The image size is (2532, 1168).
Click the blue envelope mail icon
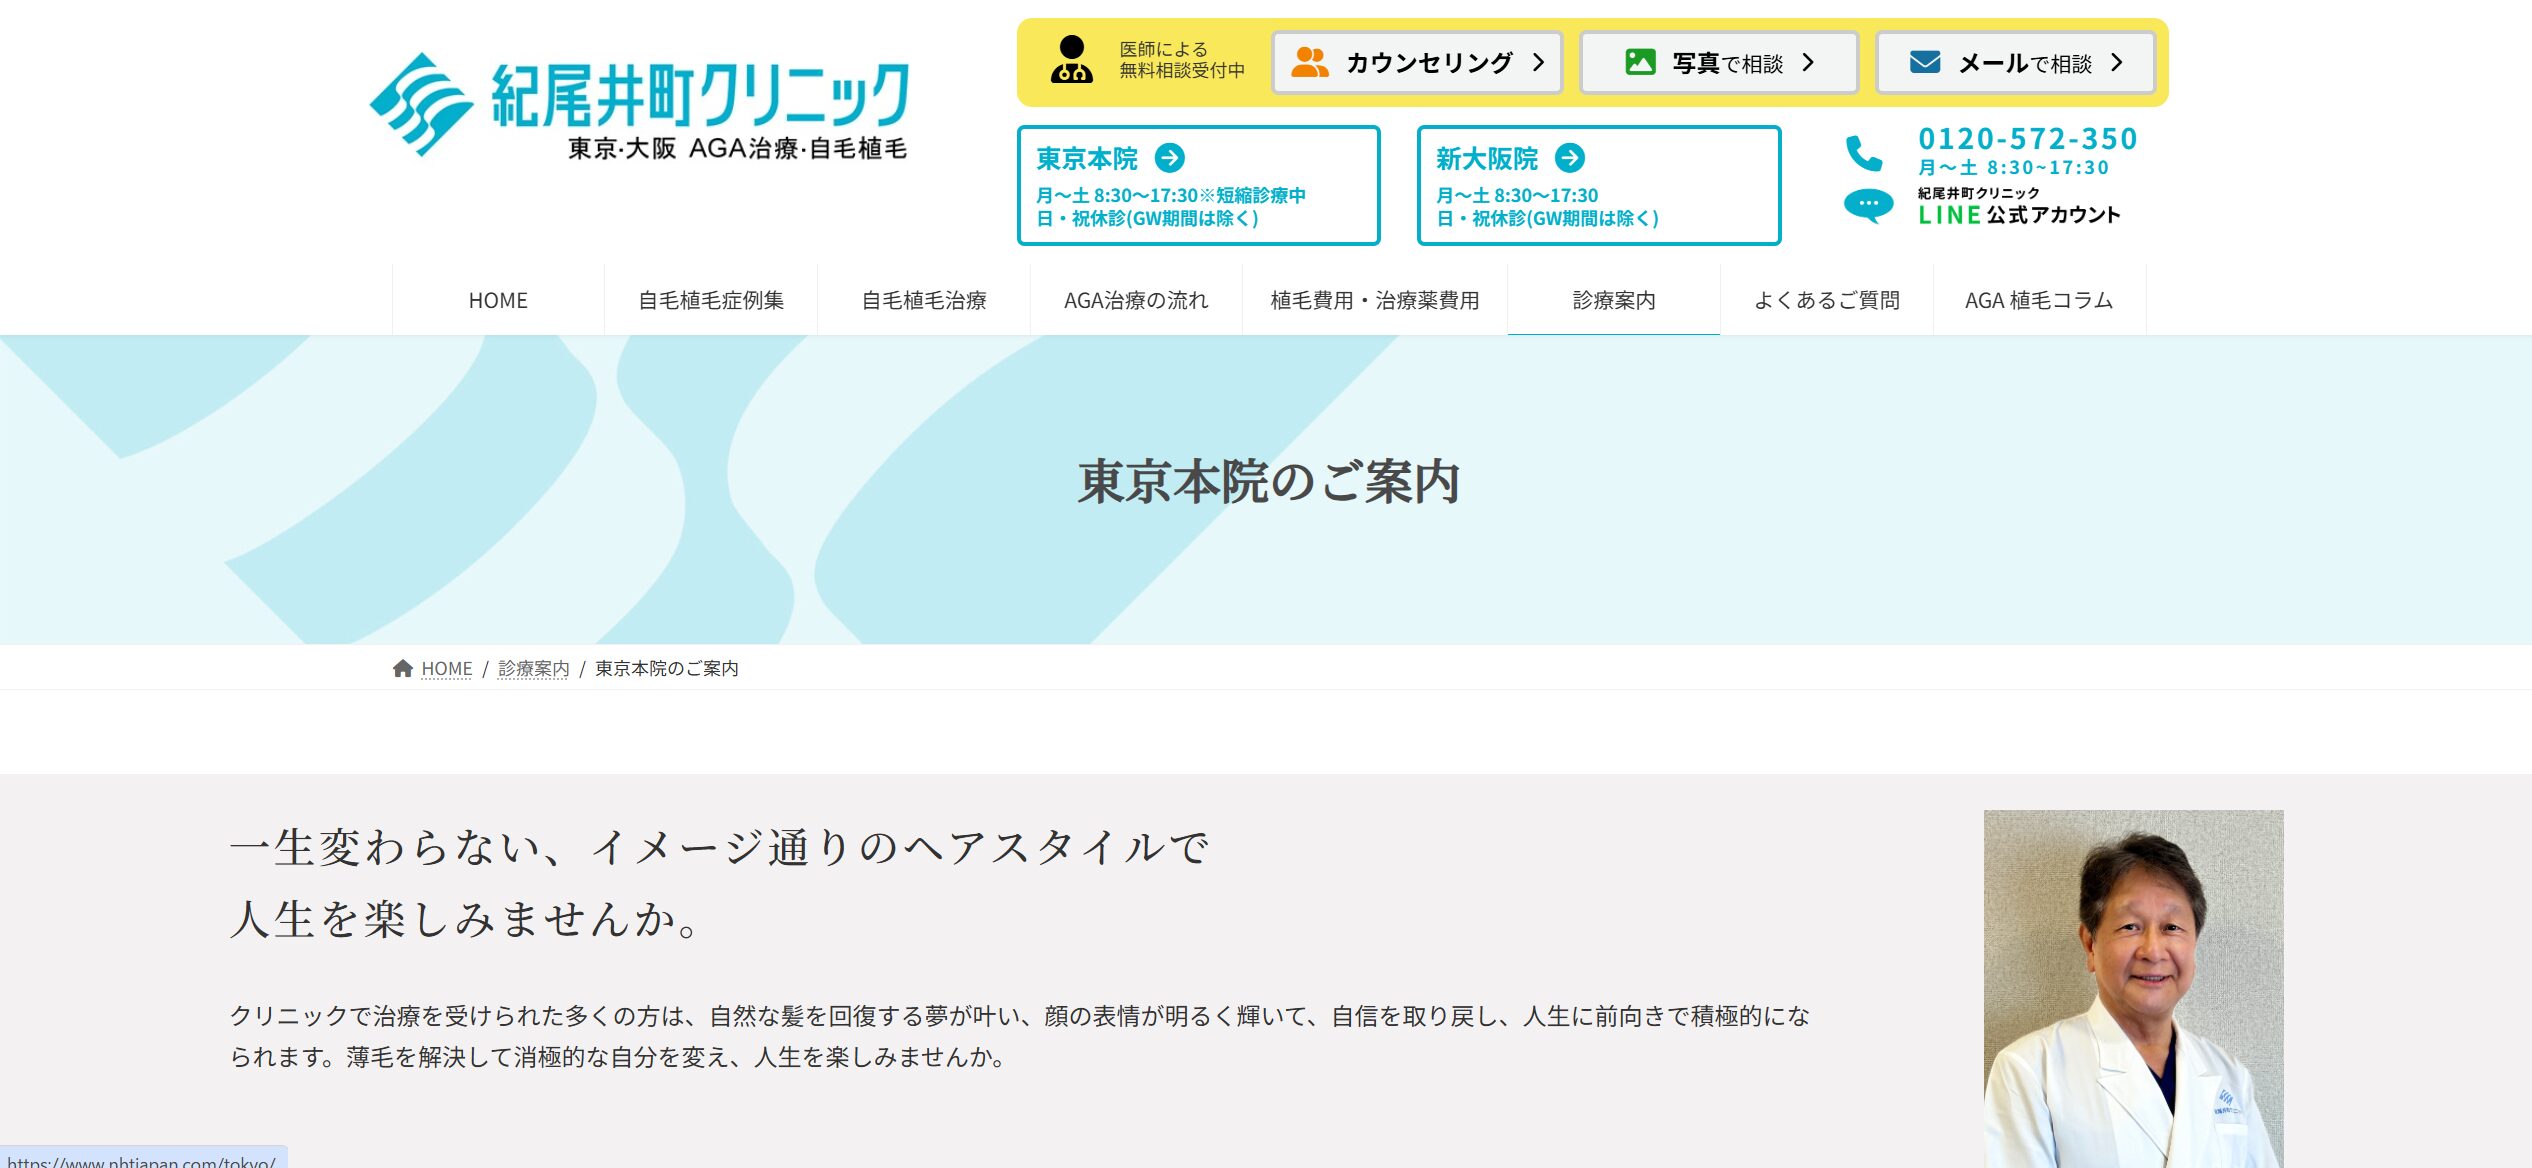pos(1925,62)
